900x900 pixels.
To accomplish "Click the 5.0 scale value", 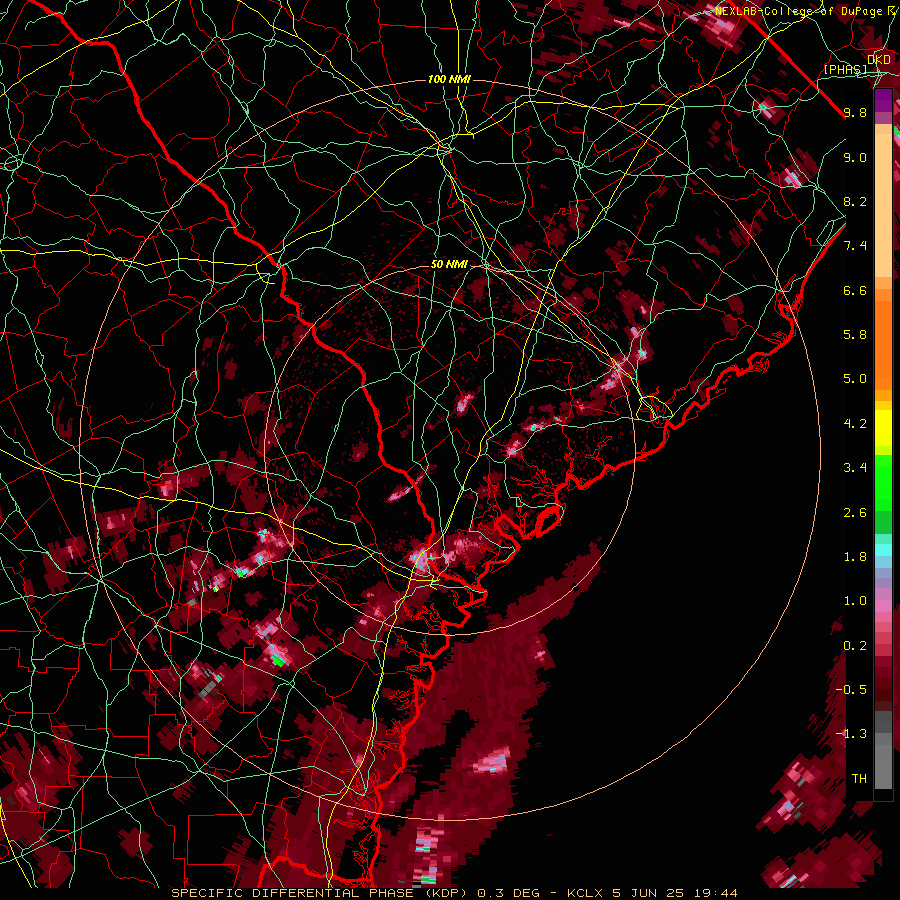I will click(855, 379).
